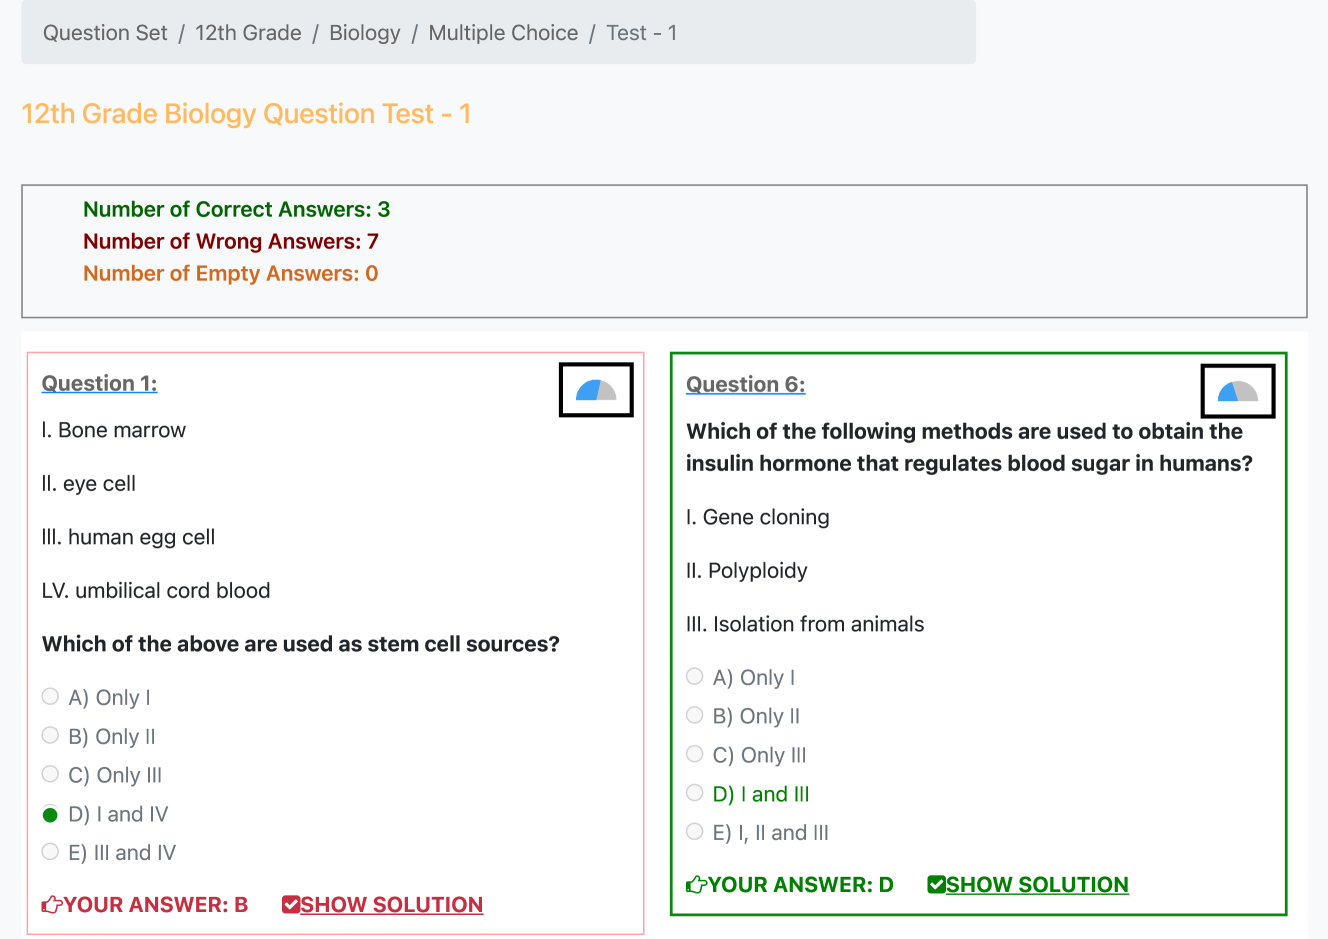
Task: Click the Question 6 difficulty gauge icon
Action: point(1238,391)
